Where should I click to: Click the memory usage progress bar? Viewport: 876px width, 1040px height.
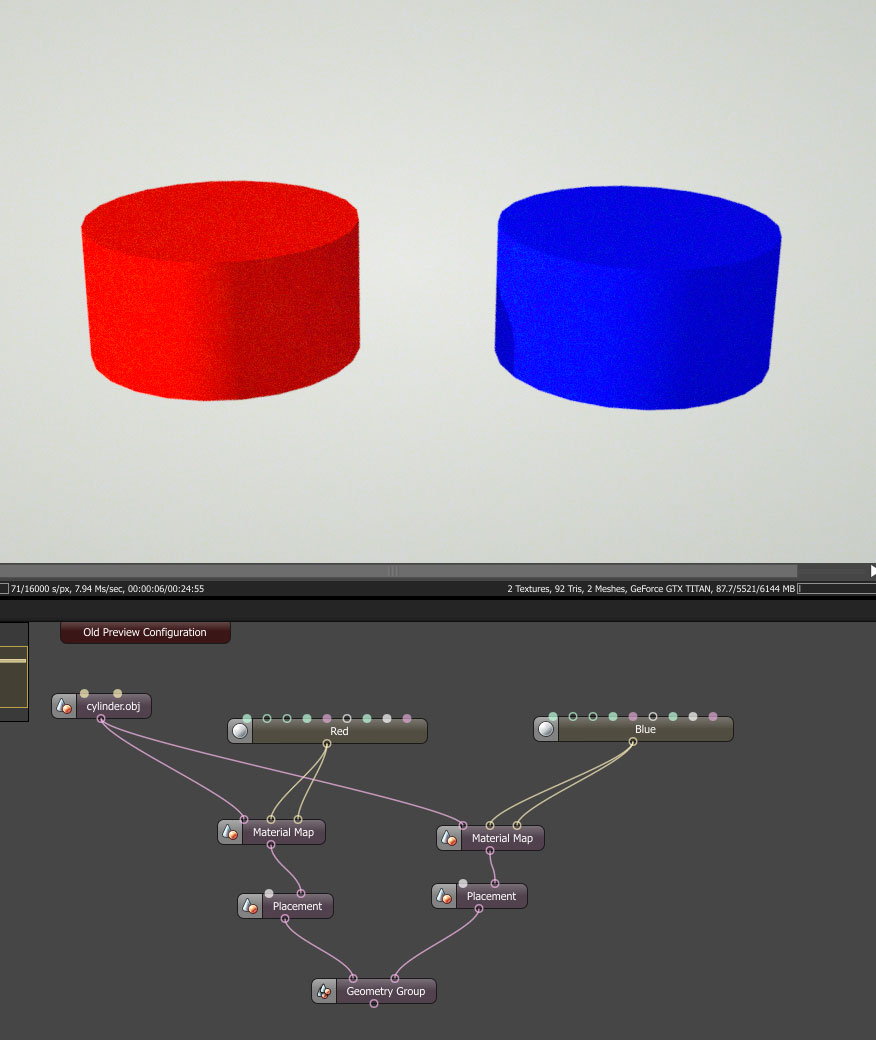click(837, 588)
